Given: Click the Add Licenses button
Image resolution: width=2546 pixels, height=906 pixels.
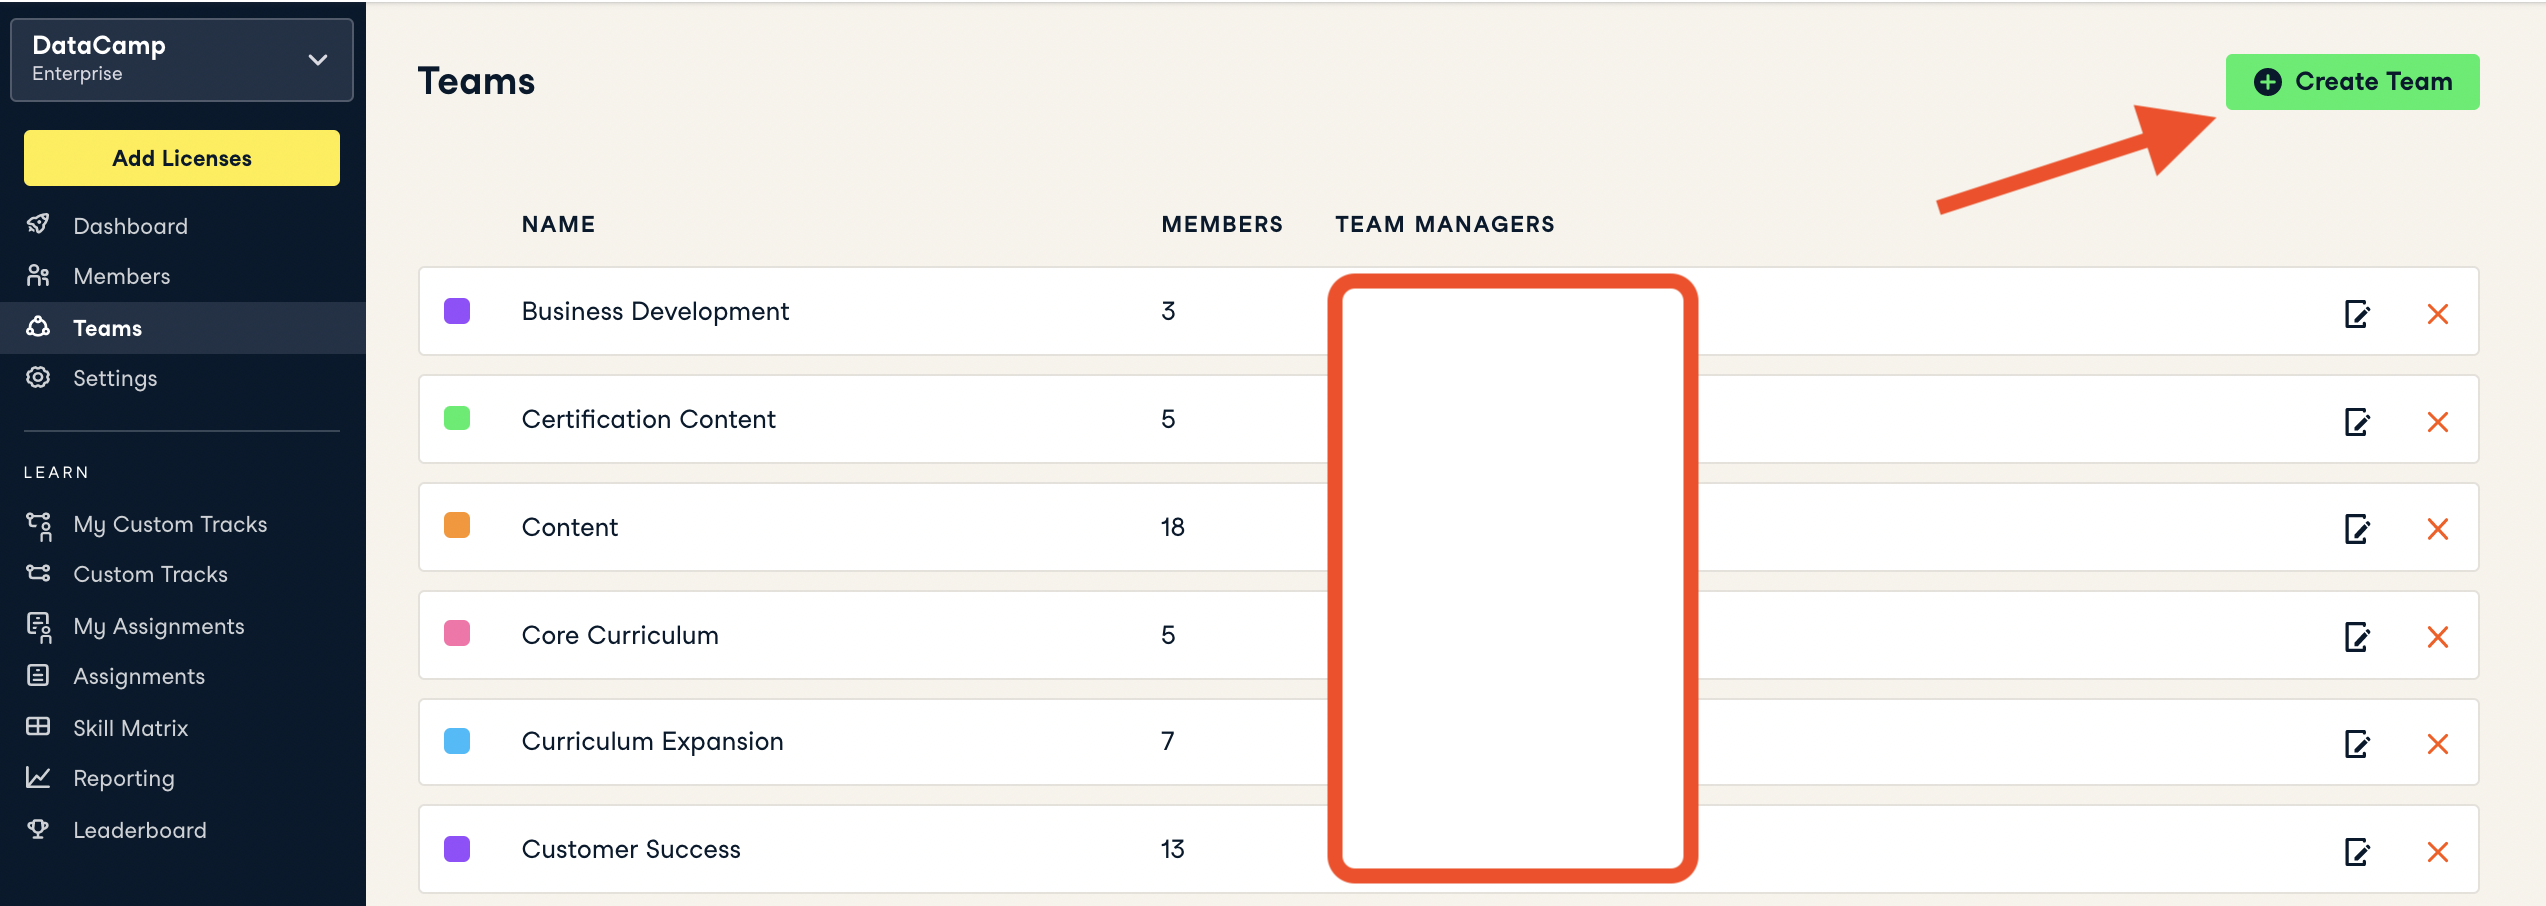Looking at the screenshot, I should pos(181,158).
